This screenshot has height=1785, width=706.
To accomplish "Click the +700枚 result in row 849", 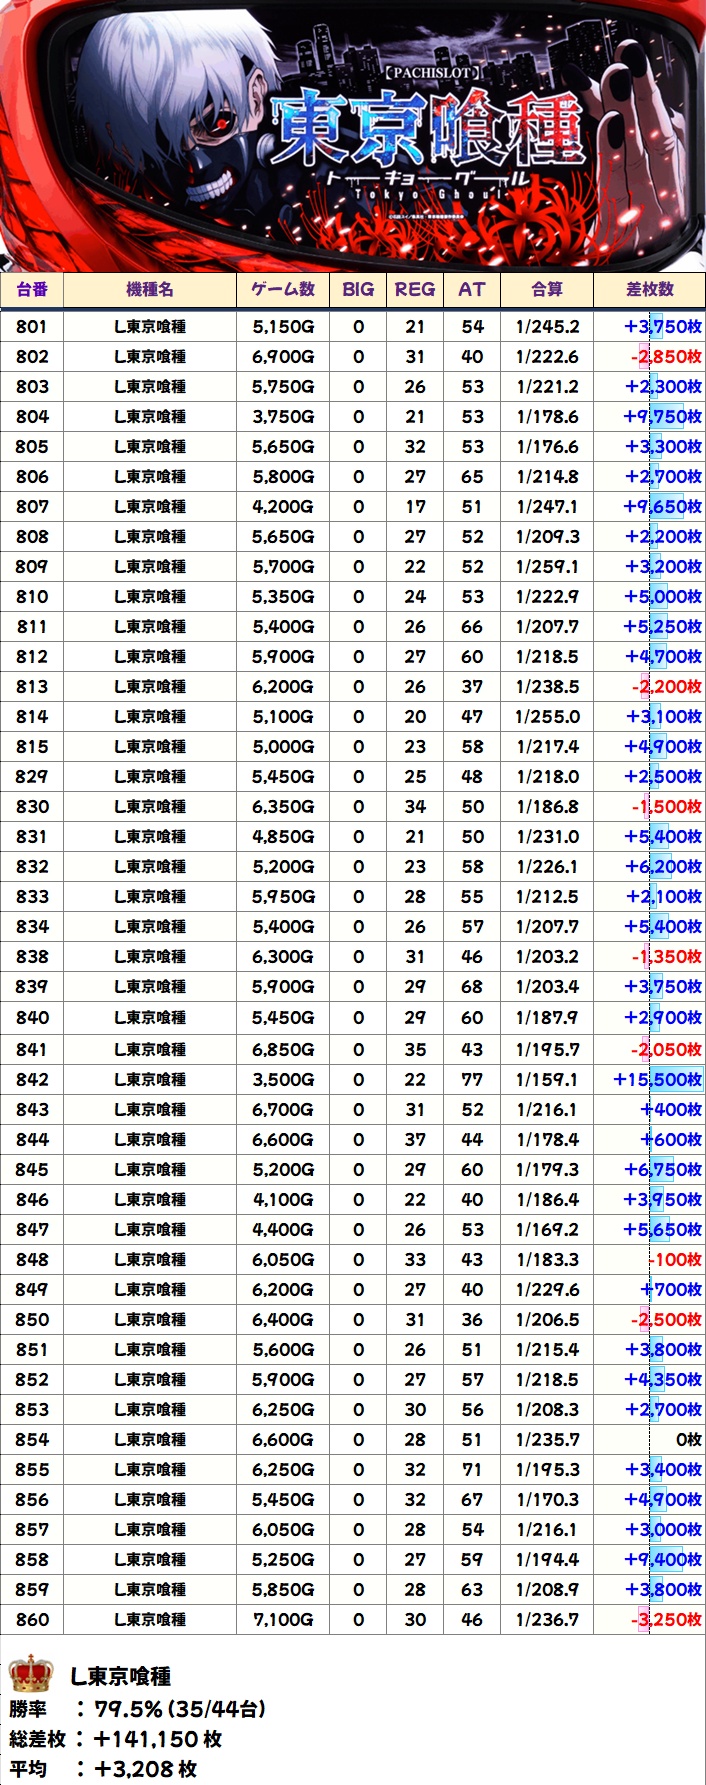I will 672,1289.
